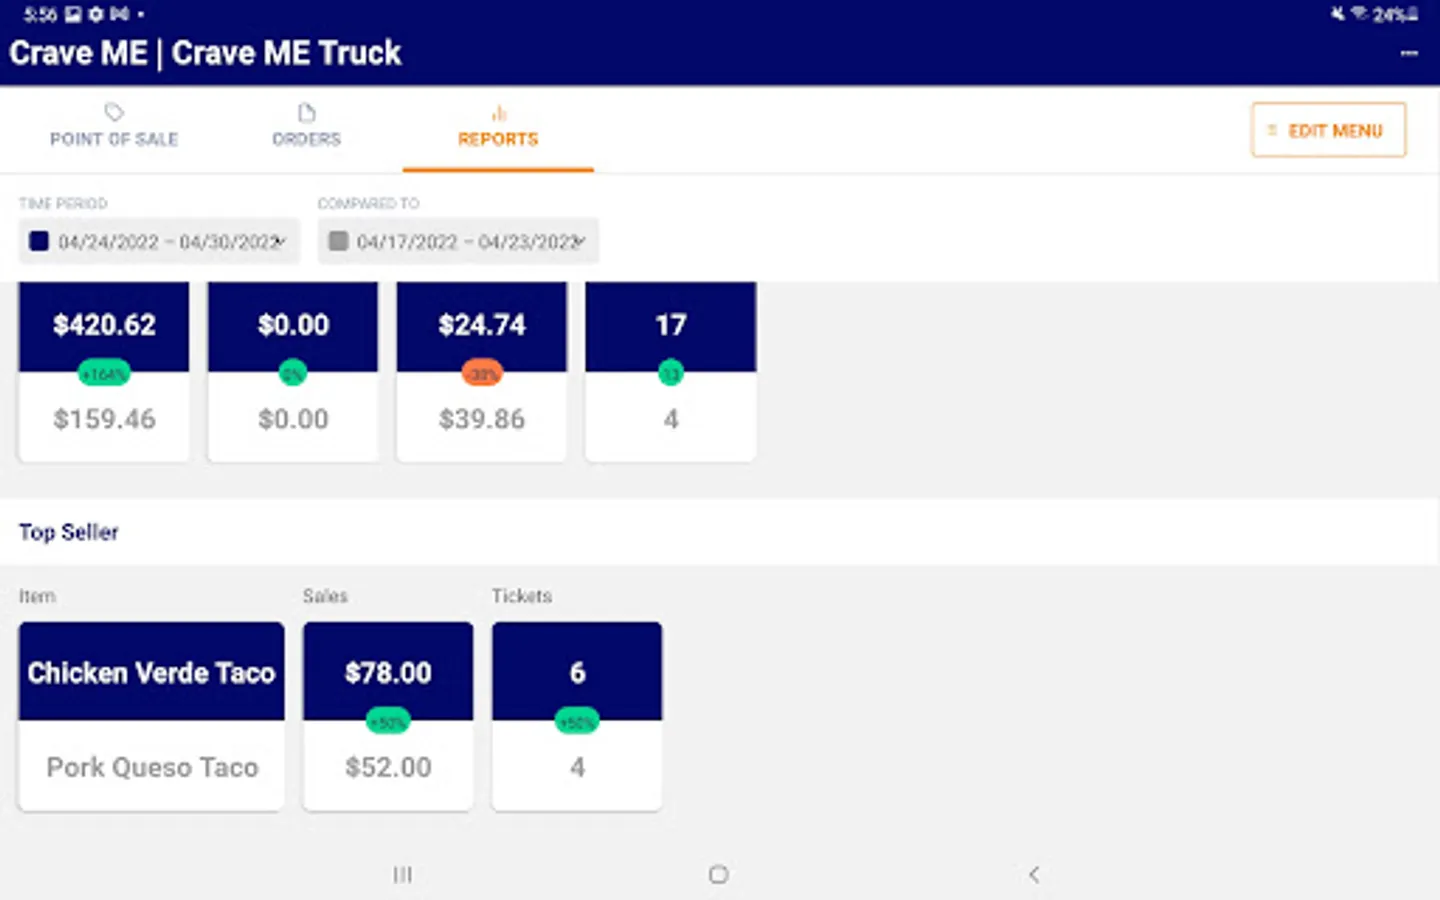This screenshot has height=900, width=1440.
Task: Open the Compared To date range dropdown
Action: (x=459, y=242)
